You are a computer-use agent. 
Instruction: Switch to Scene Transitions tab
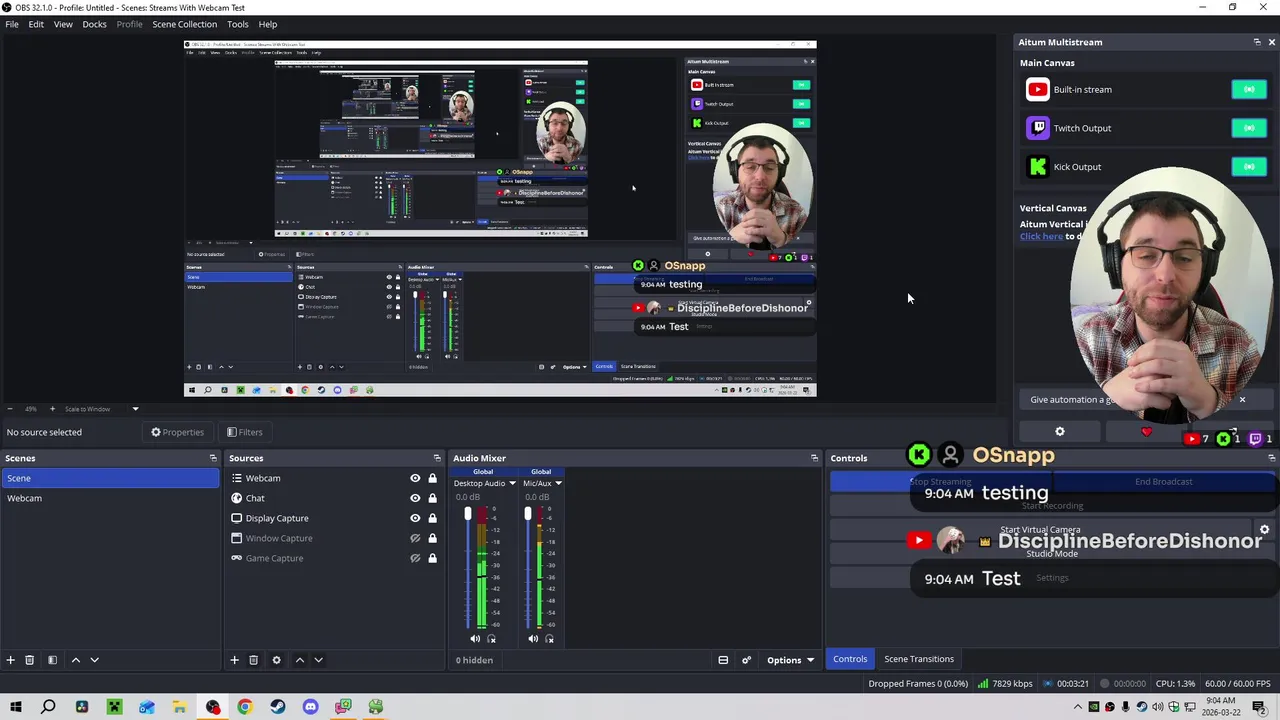(x=919, y=659)
